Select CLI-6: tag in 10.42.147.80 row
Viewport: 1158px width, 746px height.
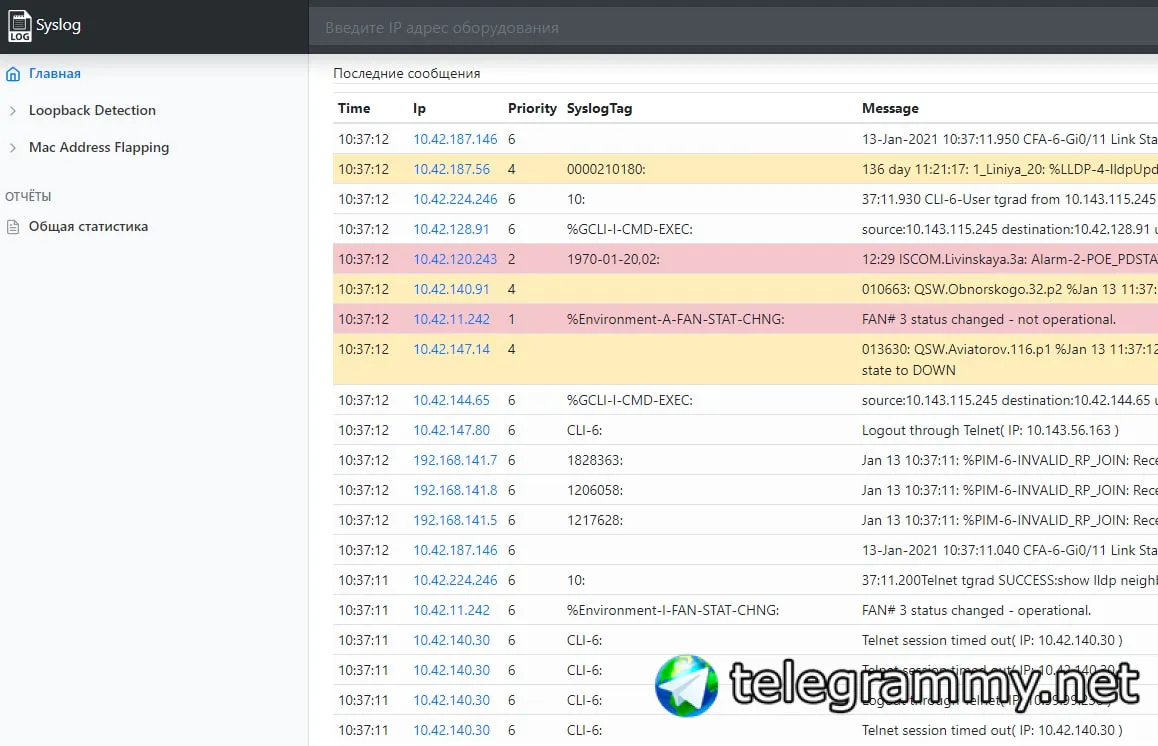584,431
